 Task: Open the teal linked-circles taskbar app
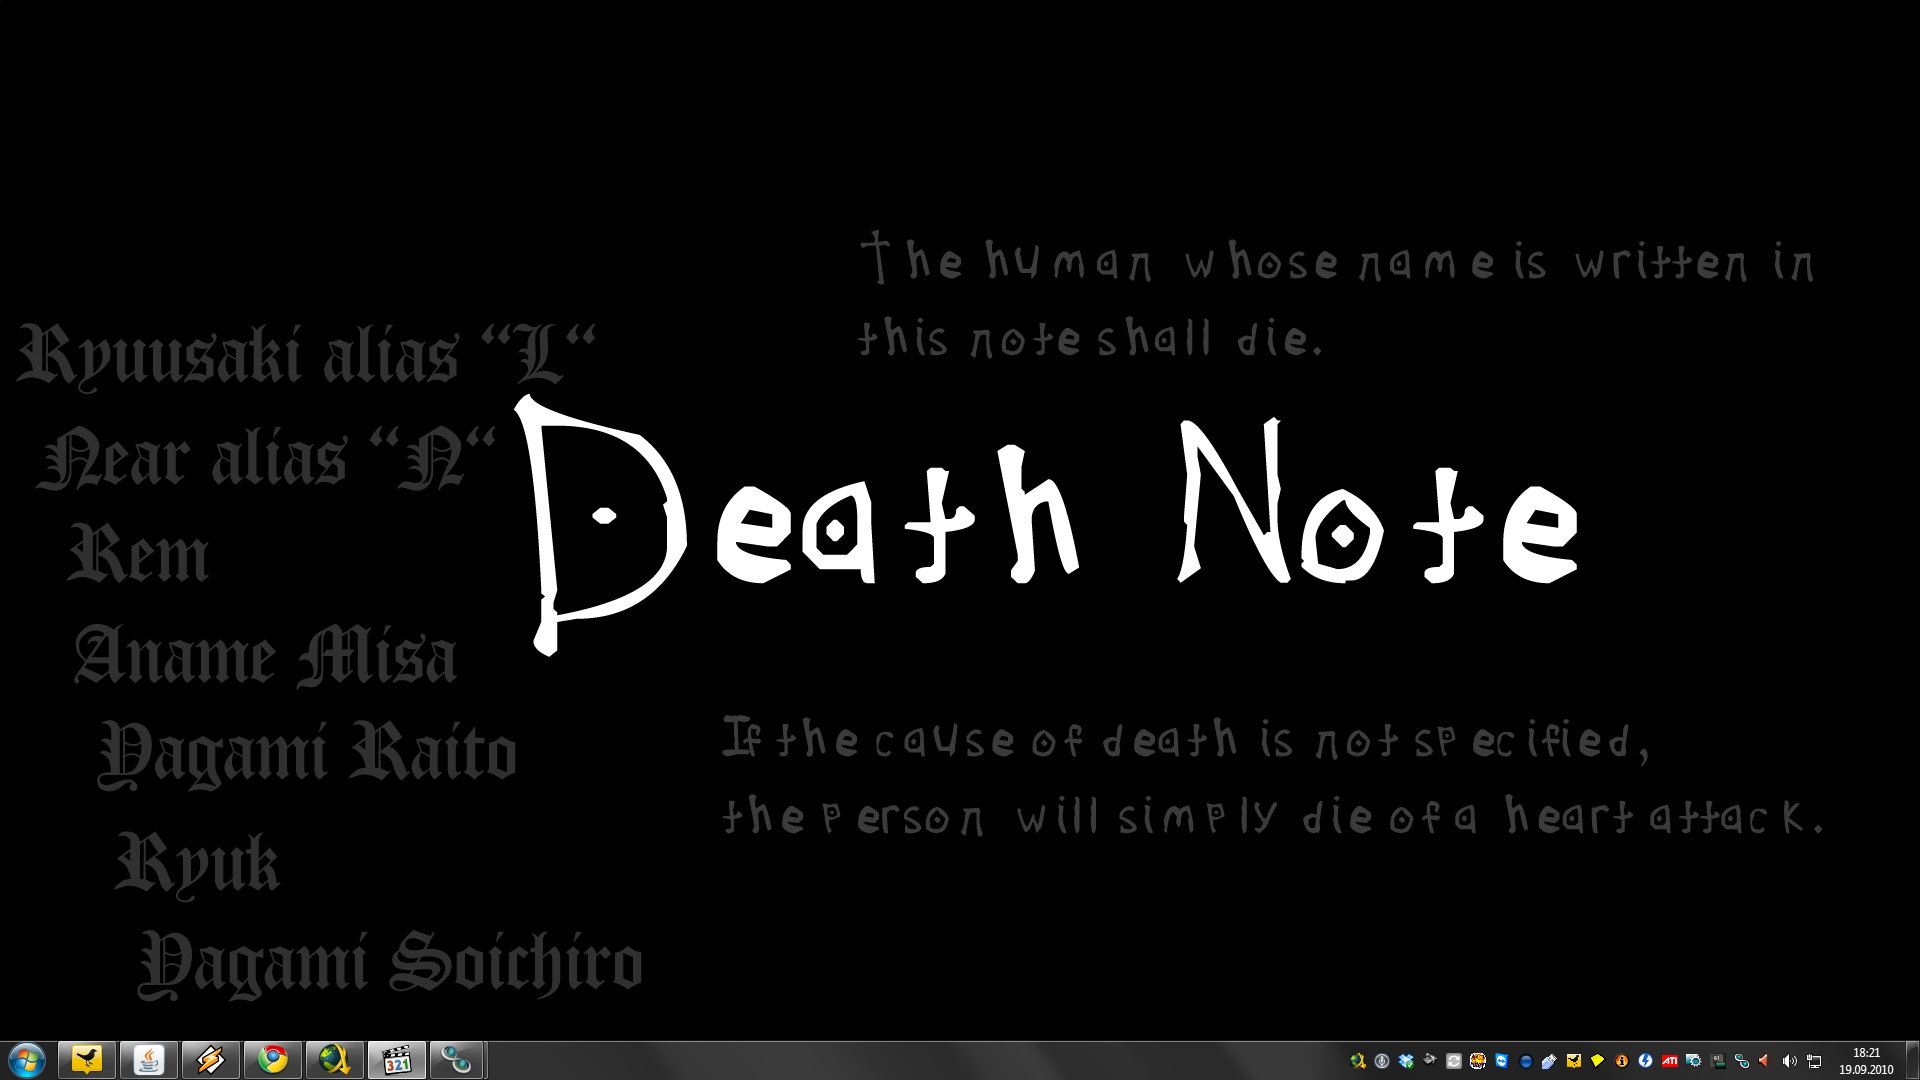(x=457, y=1059)
